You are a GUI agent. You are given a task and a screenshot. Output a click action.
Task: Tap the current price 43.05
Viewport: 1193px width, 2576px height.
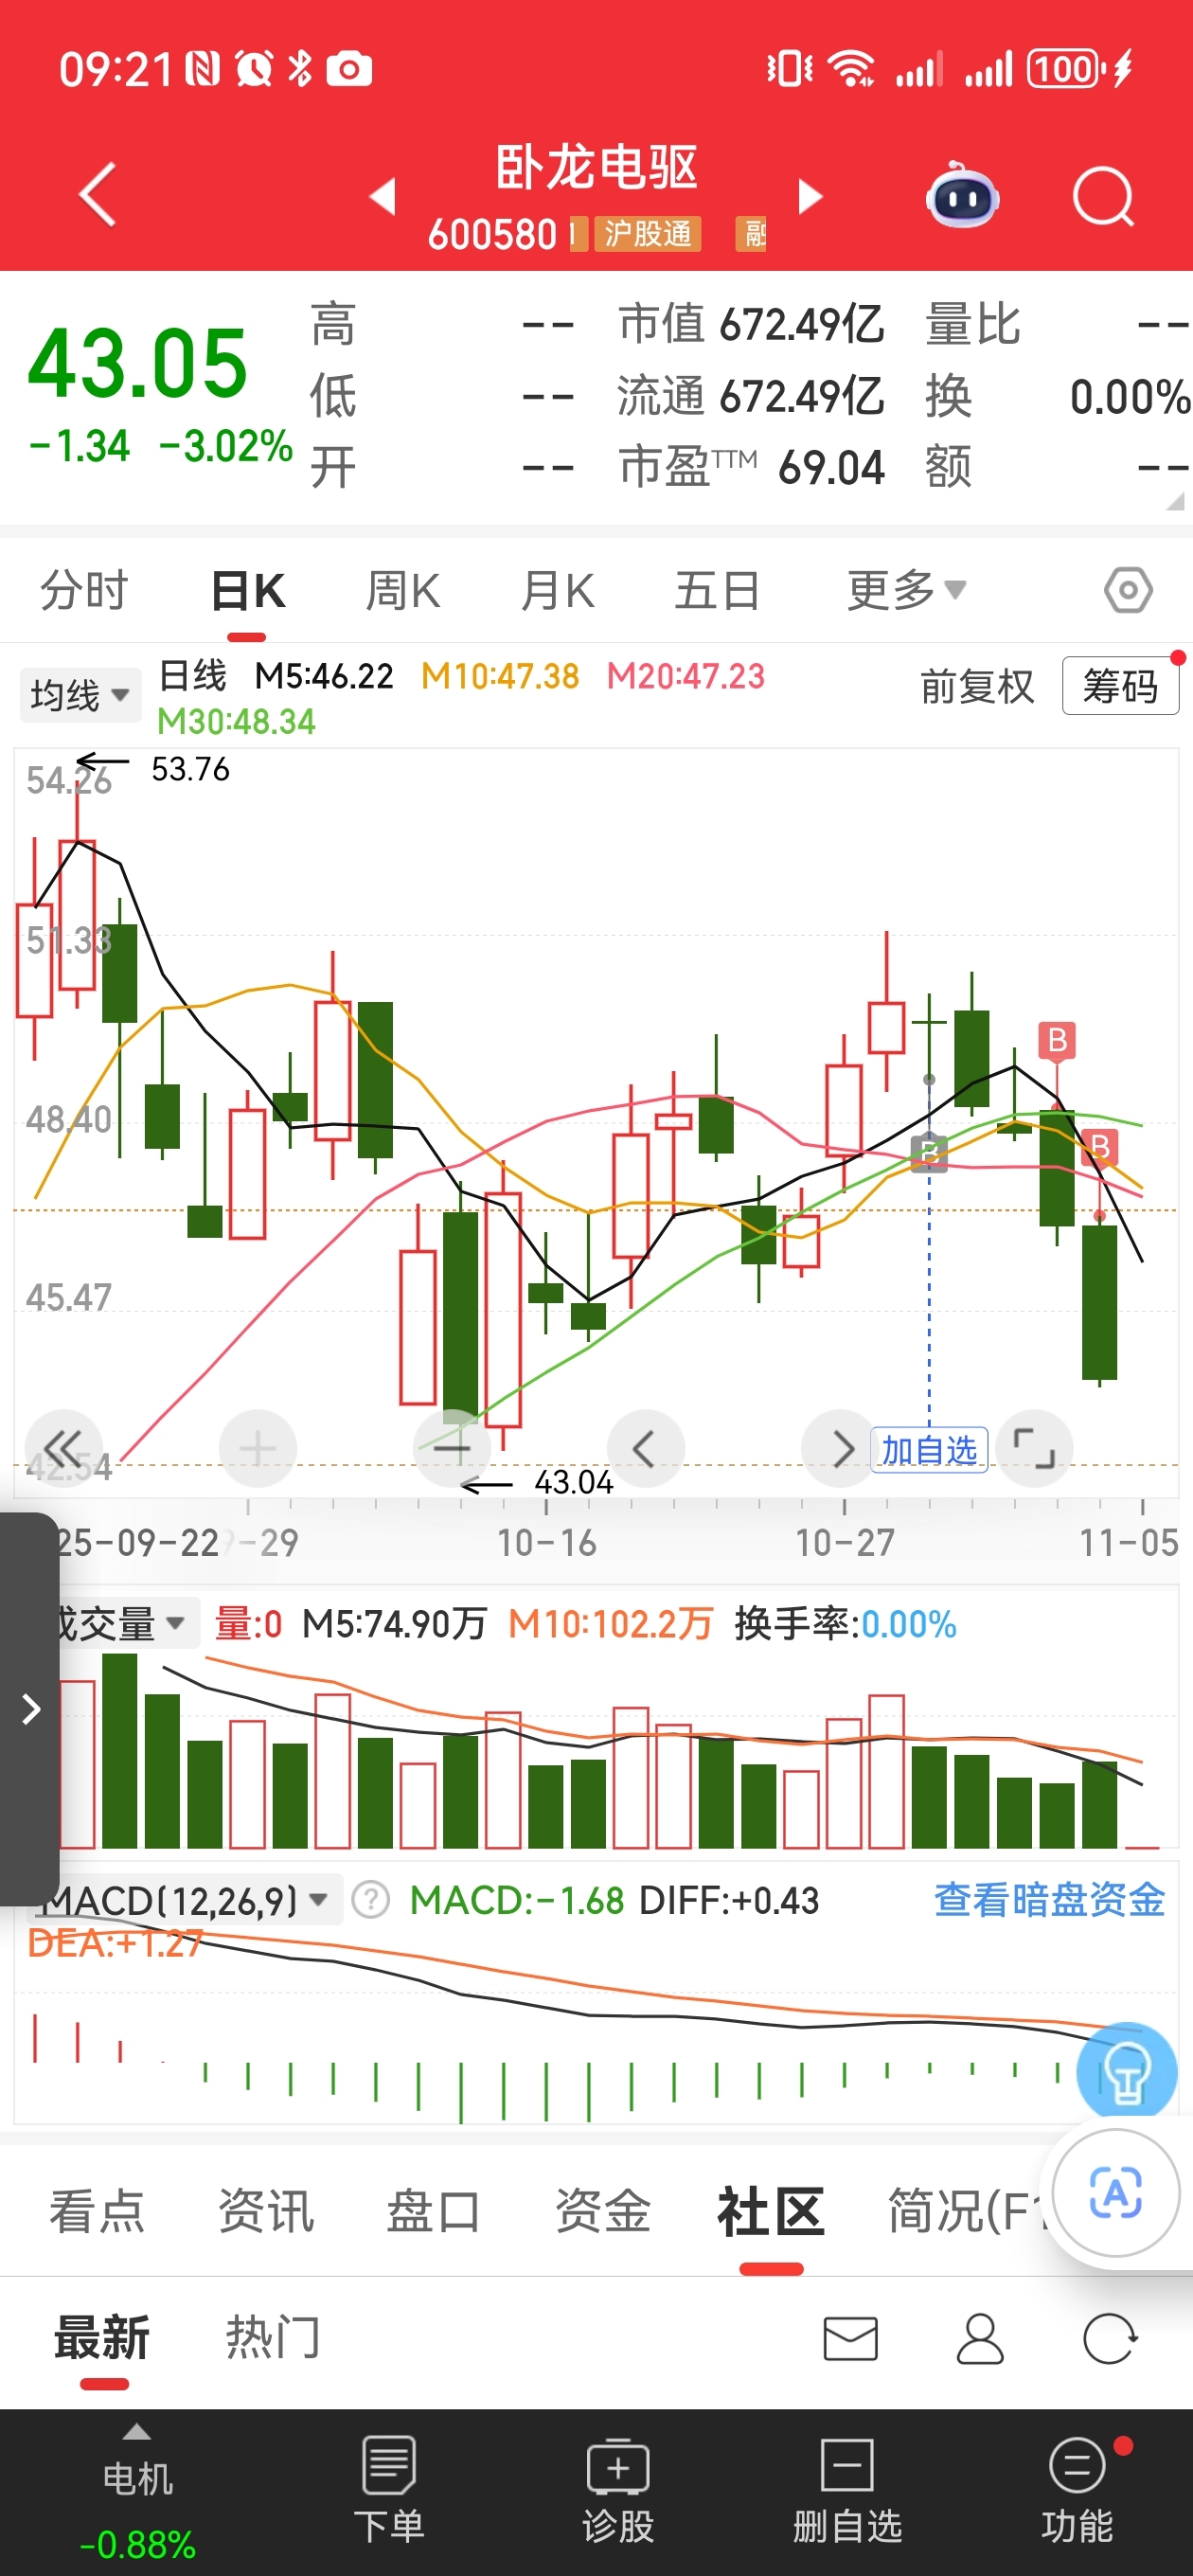click(138, 364)
